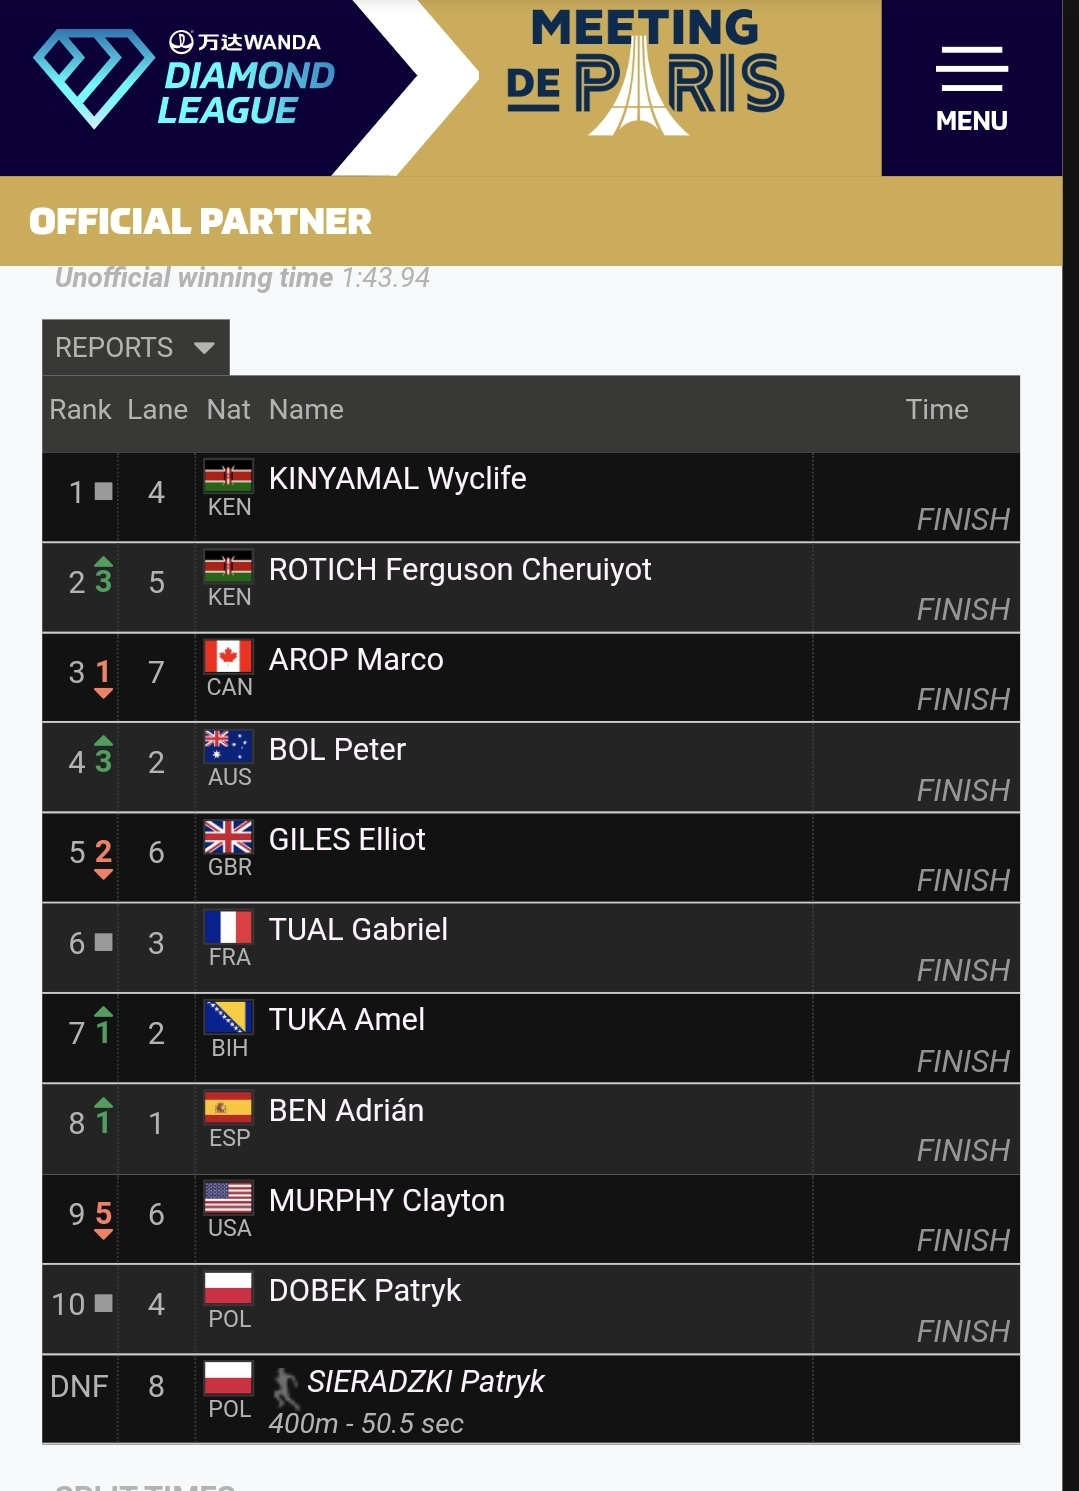Click the Great Britain flag icon
The image size is (1079, 1491).
pyautogui.click(x=228, y=837)
